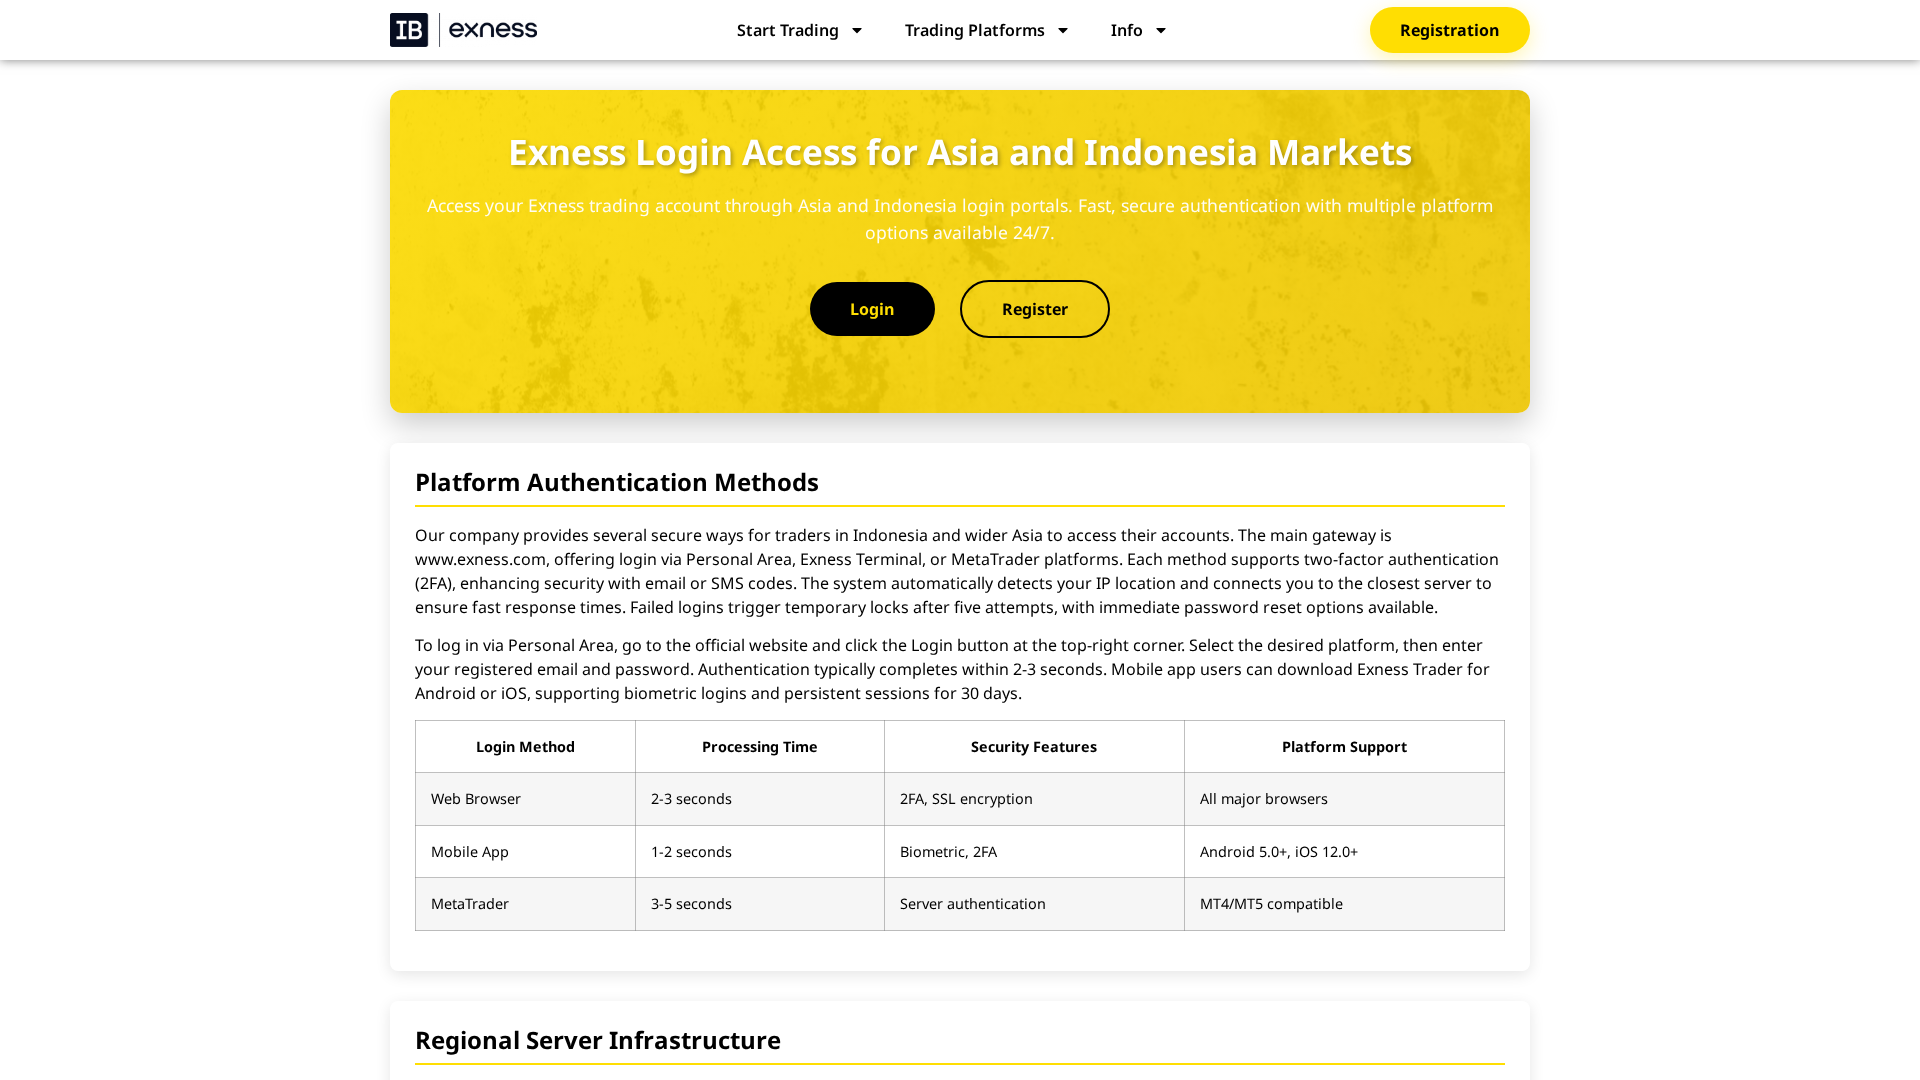
Task: Click the MetaTrader table cell
Action: [525, 904]
